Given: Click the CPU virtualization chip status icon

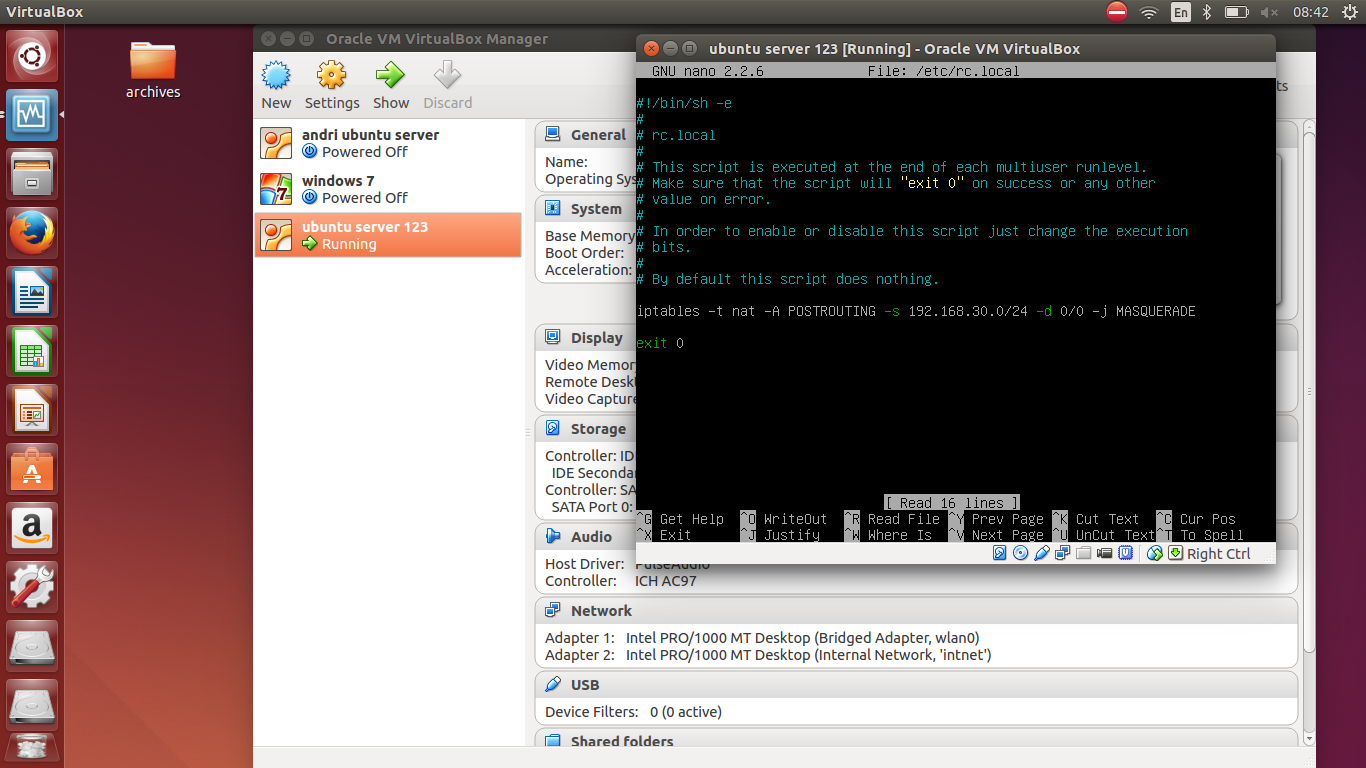Looking at the screenshot, I should click(x=1126, y=553).
